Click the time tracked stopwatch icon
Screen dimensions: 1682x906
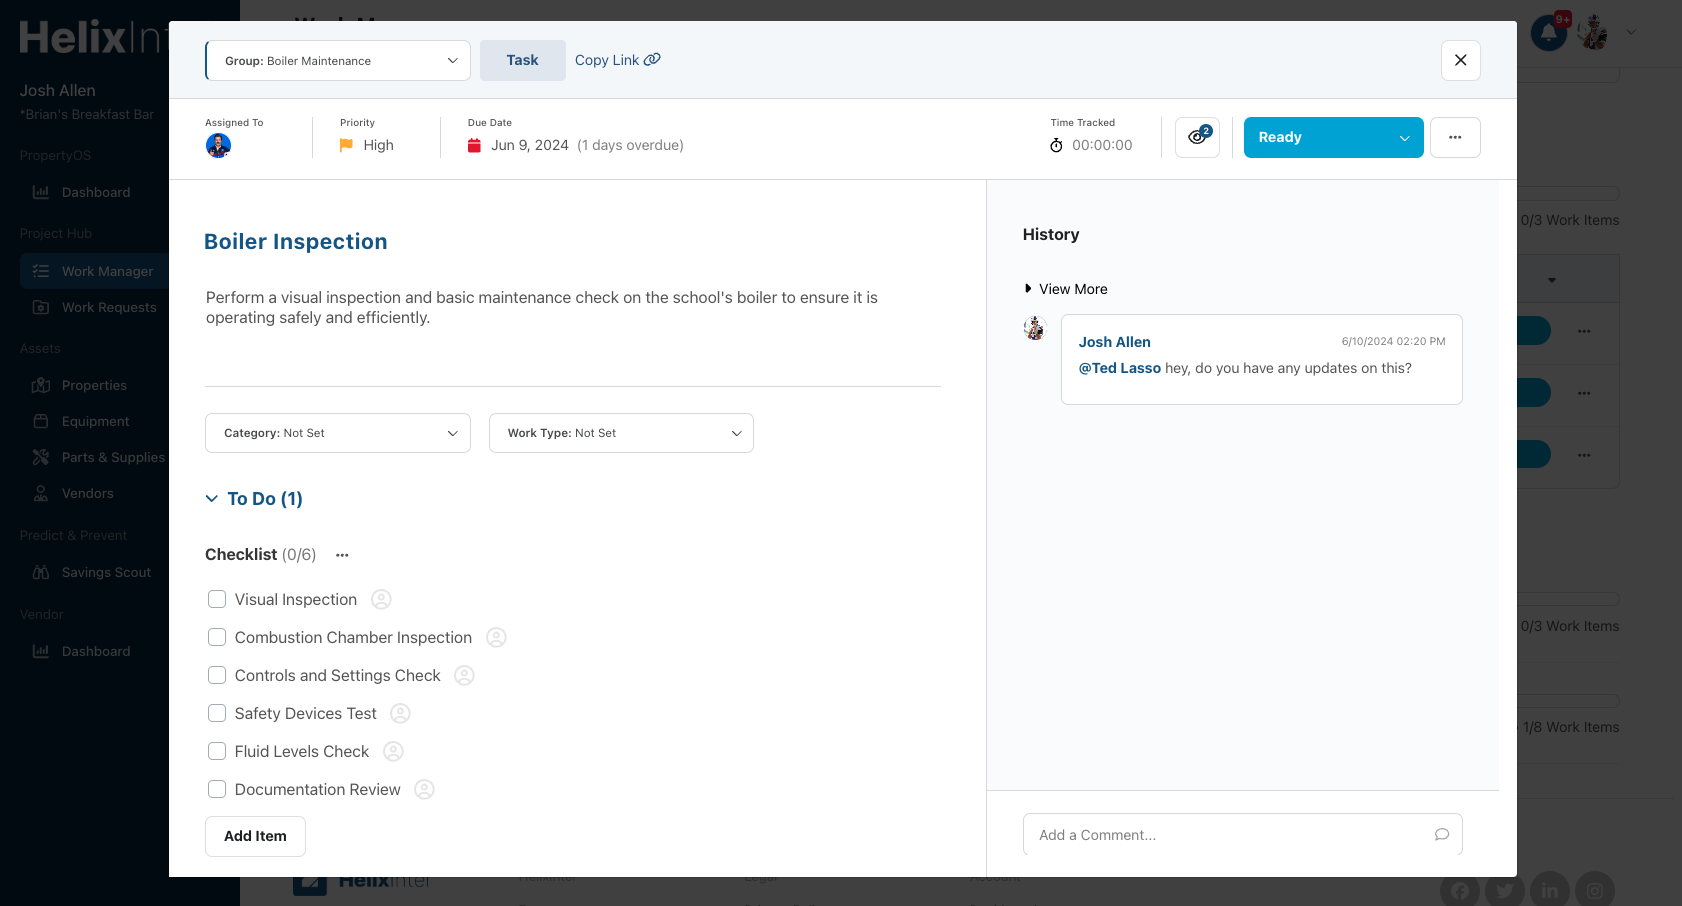coord(1057,144)
